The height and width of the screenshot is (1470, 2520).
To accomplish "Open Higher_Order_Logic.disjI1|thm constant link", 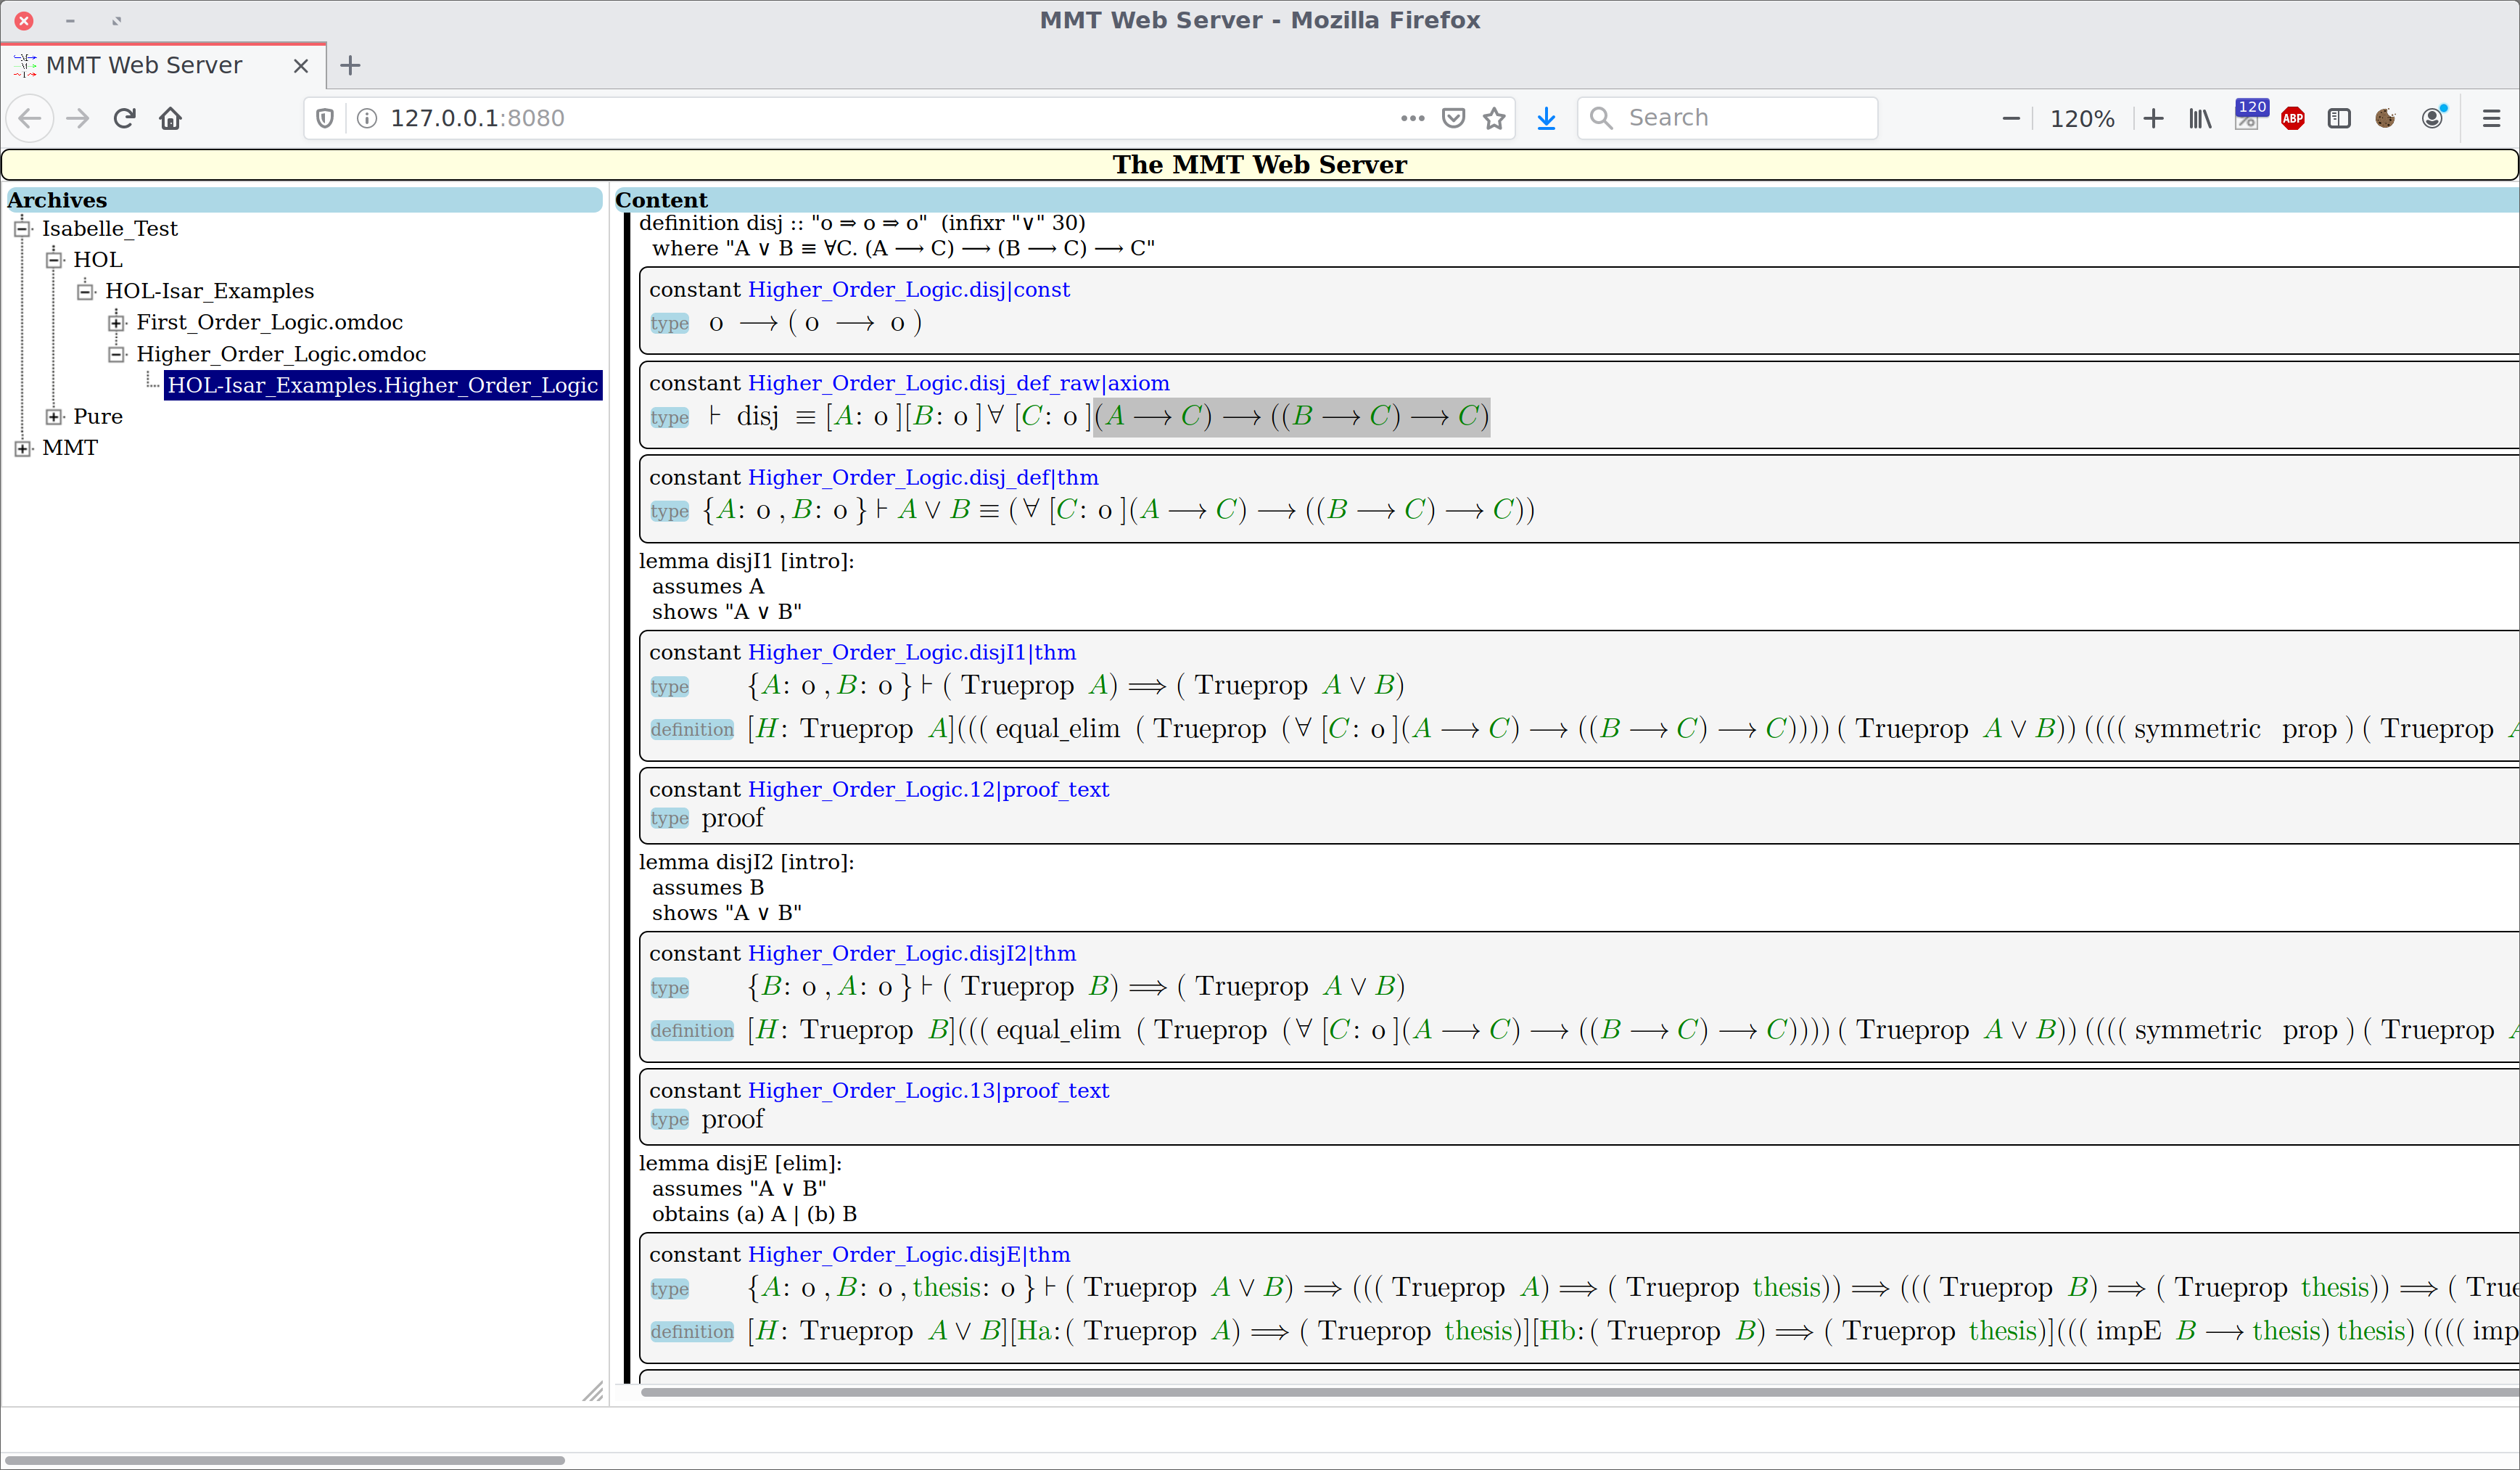I will (x=911, y=652).
